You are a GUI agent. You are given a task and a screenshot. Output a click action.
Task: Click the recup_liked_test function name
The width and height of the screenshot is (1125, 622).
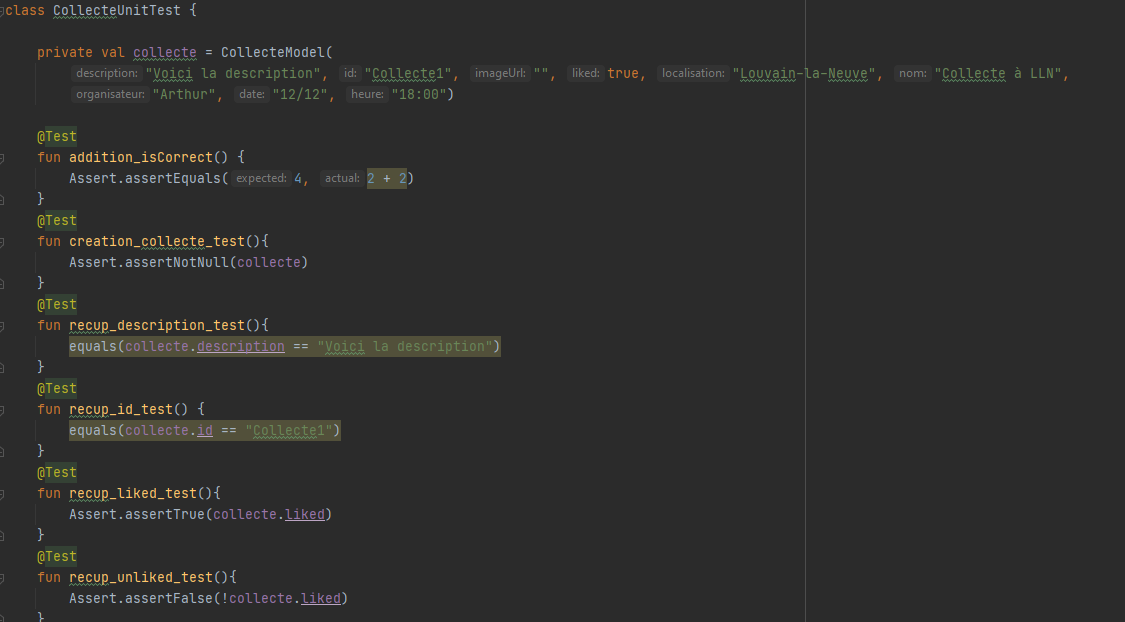tap(133, 493)
